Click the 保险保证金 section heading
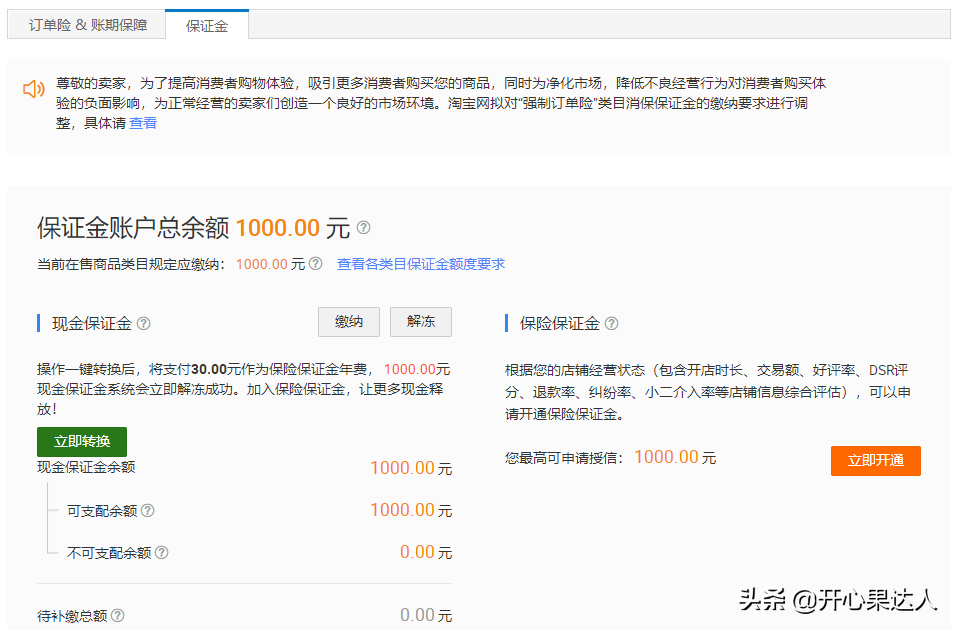 [x=560, y=323]
